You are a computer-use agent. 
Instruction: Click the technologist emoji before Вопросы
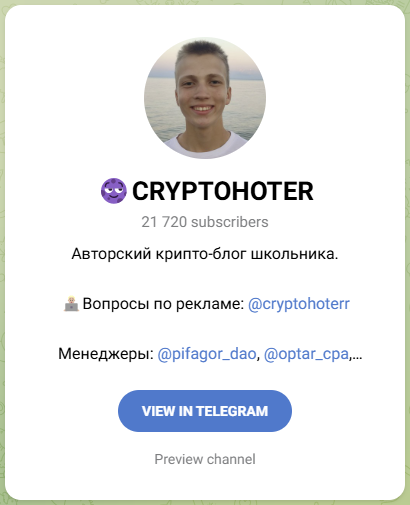pyautogui.click(x=71, y=304)
